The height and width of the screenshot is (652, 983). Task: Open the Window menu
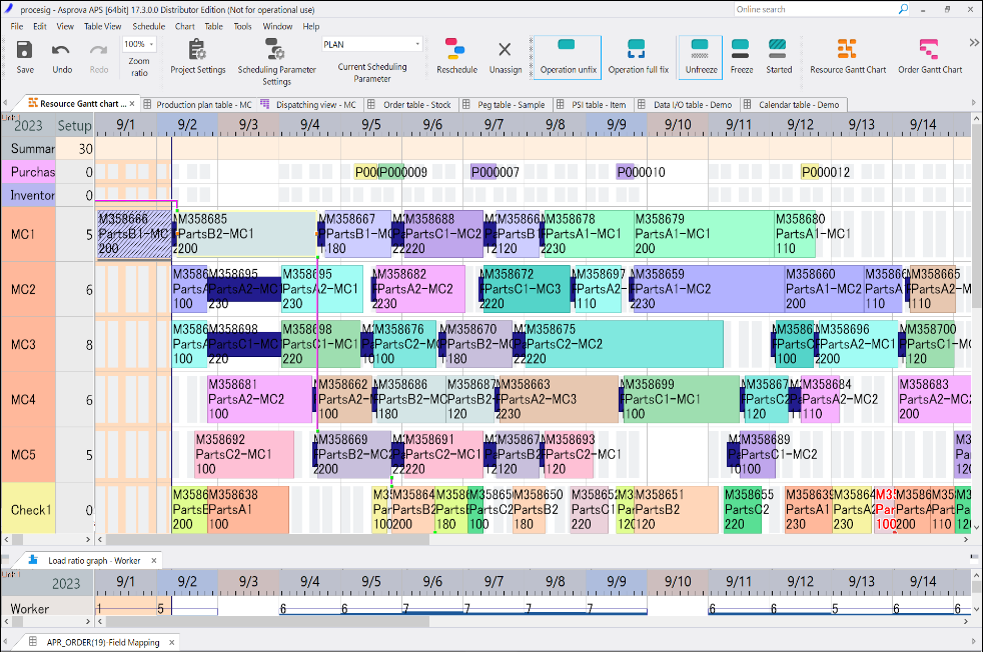coord(277,26)
